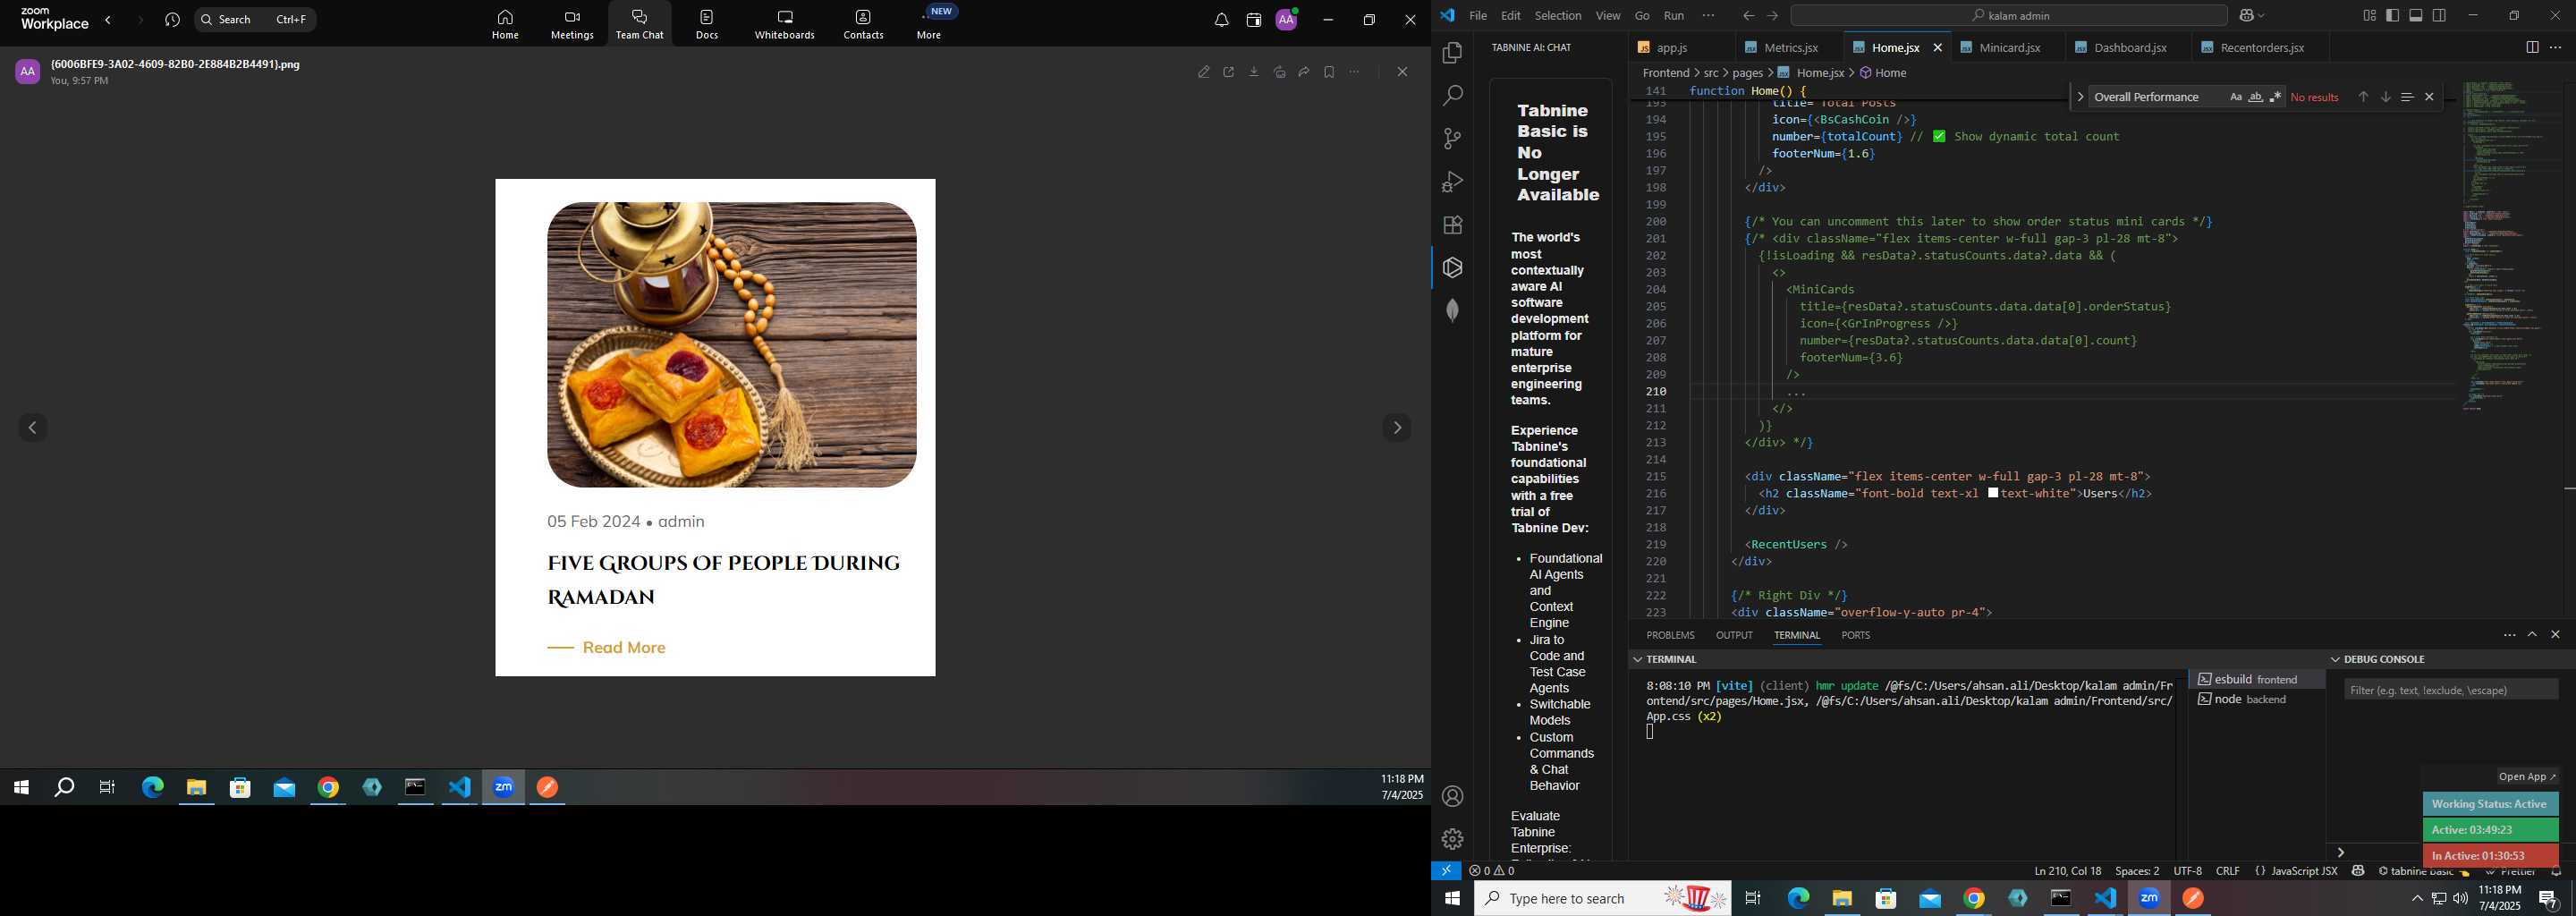The width and height of the screenshot is (2576, 916).
Task: Open more menu items ellipsis in VS Code
Action: [x=1708, y=15]
